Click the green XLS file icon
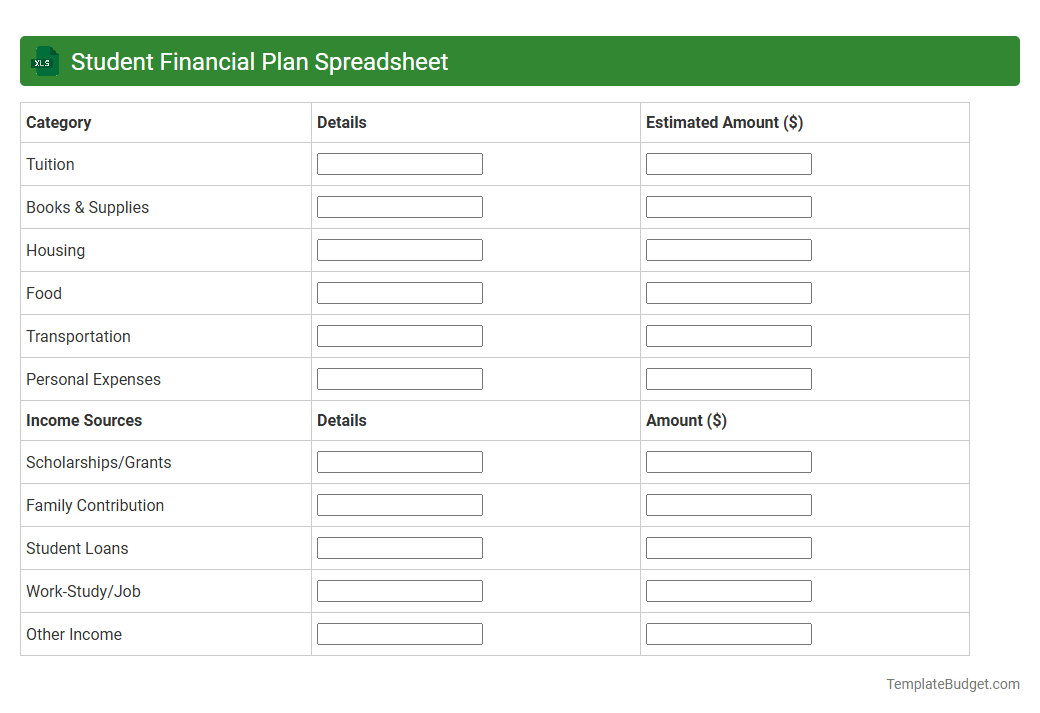1040x713 pixels. (x=44, y=61)
